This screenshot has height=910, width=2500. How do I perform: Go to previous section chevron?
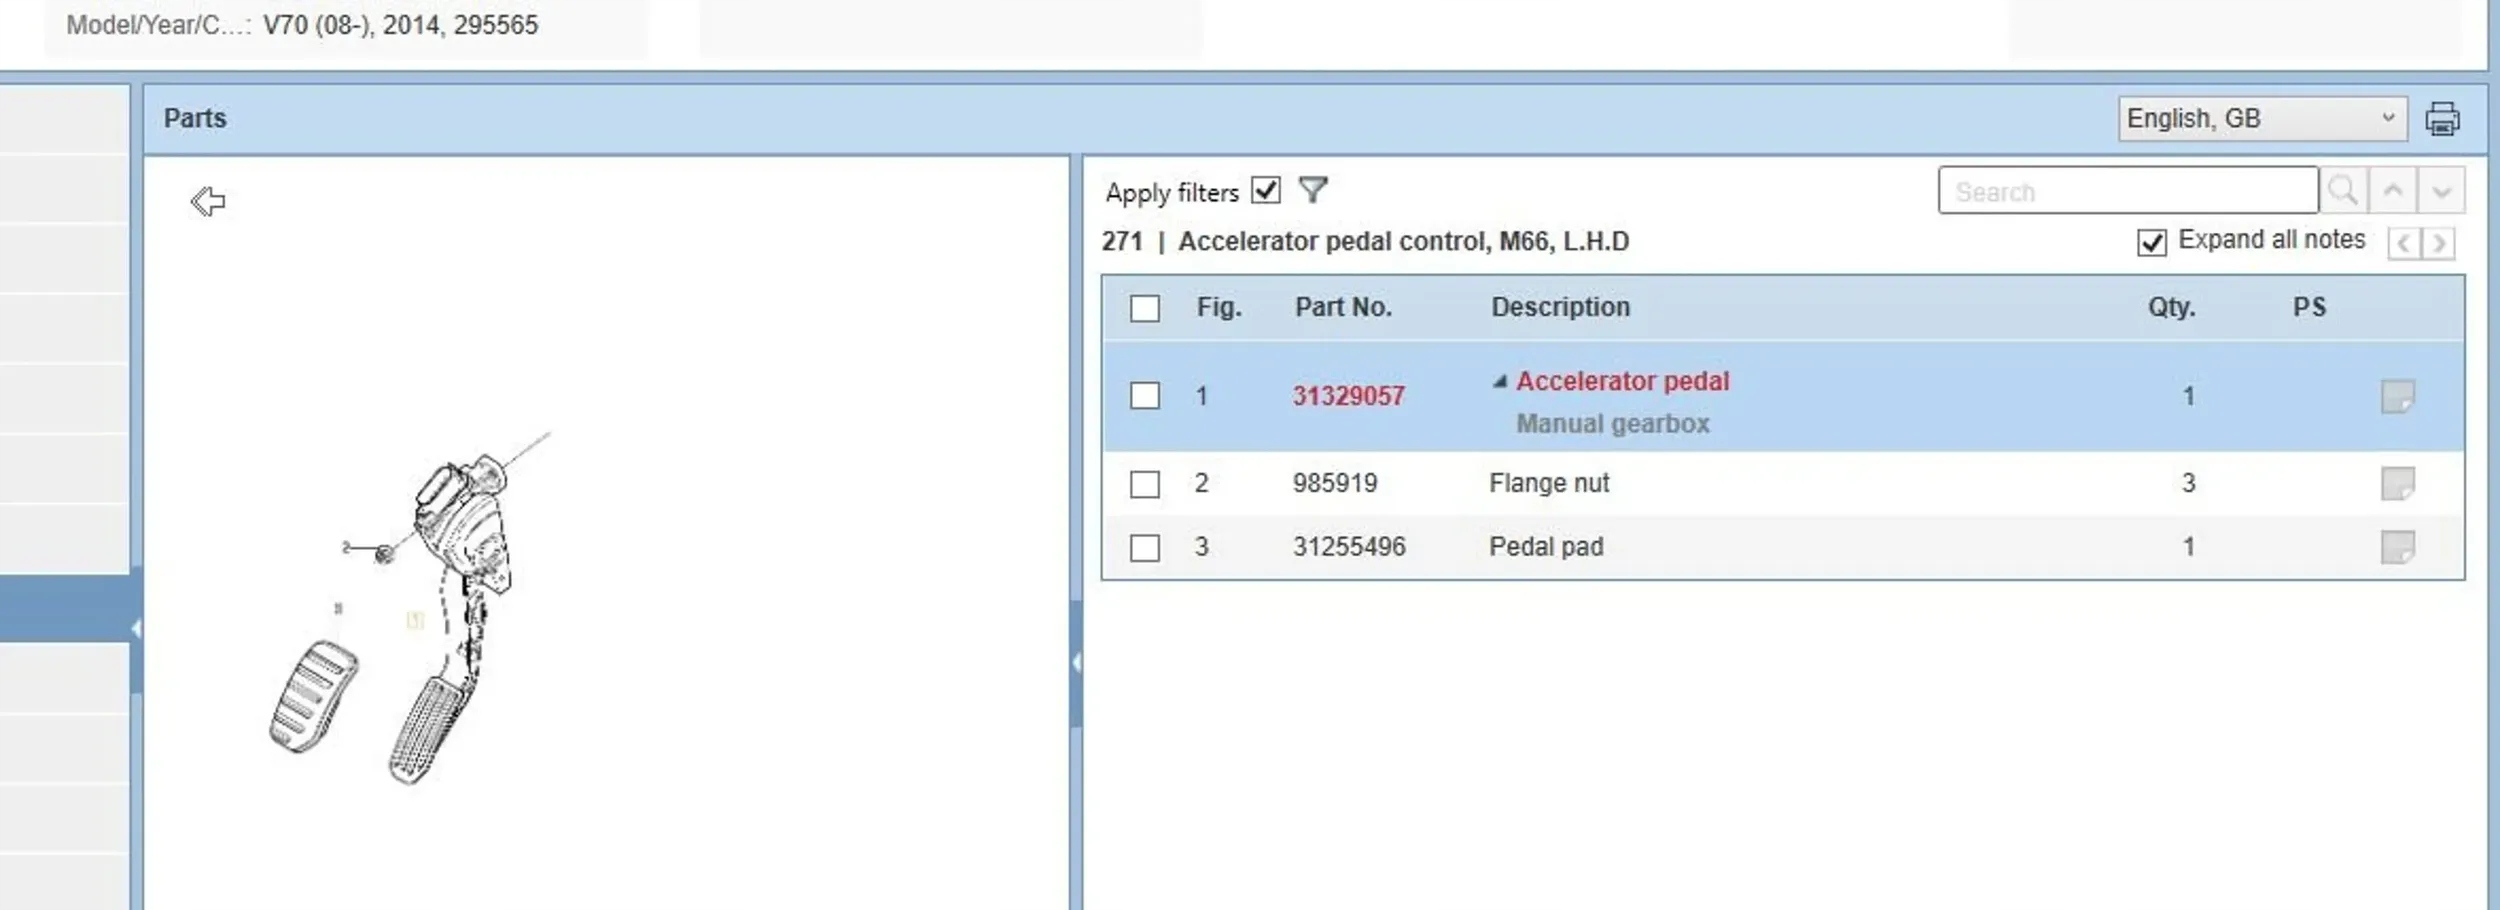pyautogui.click(x=2403, y=243)
